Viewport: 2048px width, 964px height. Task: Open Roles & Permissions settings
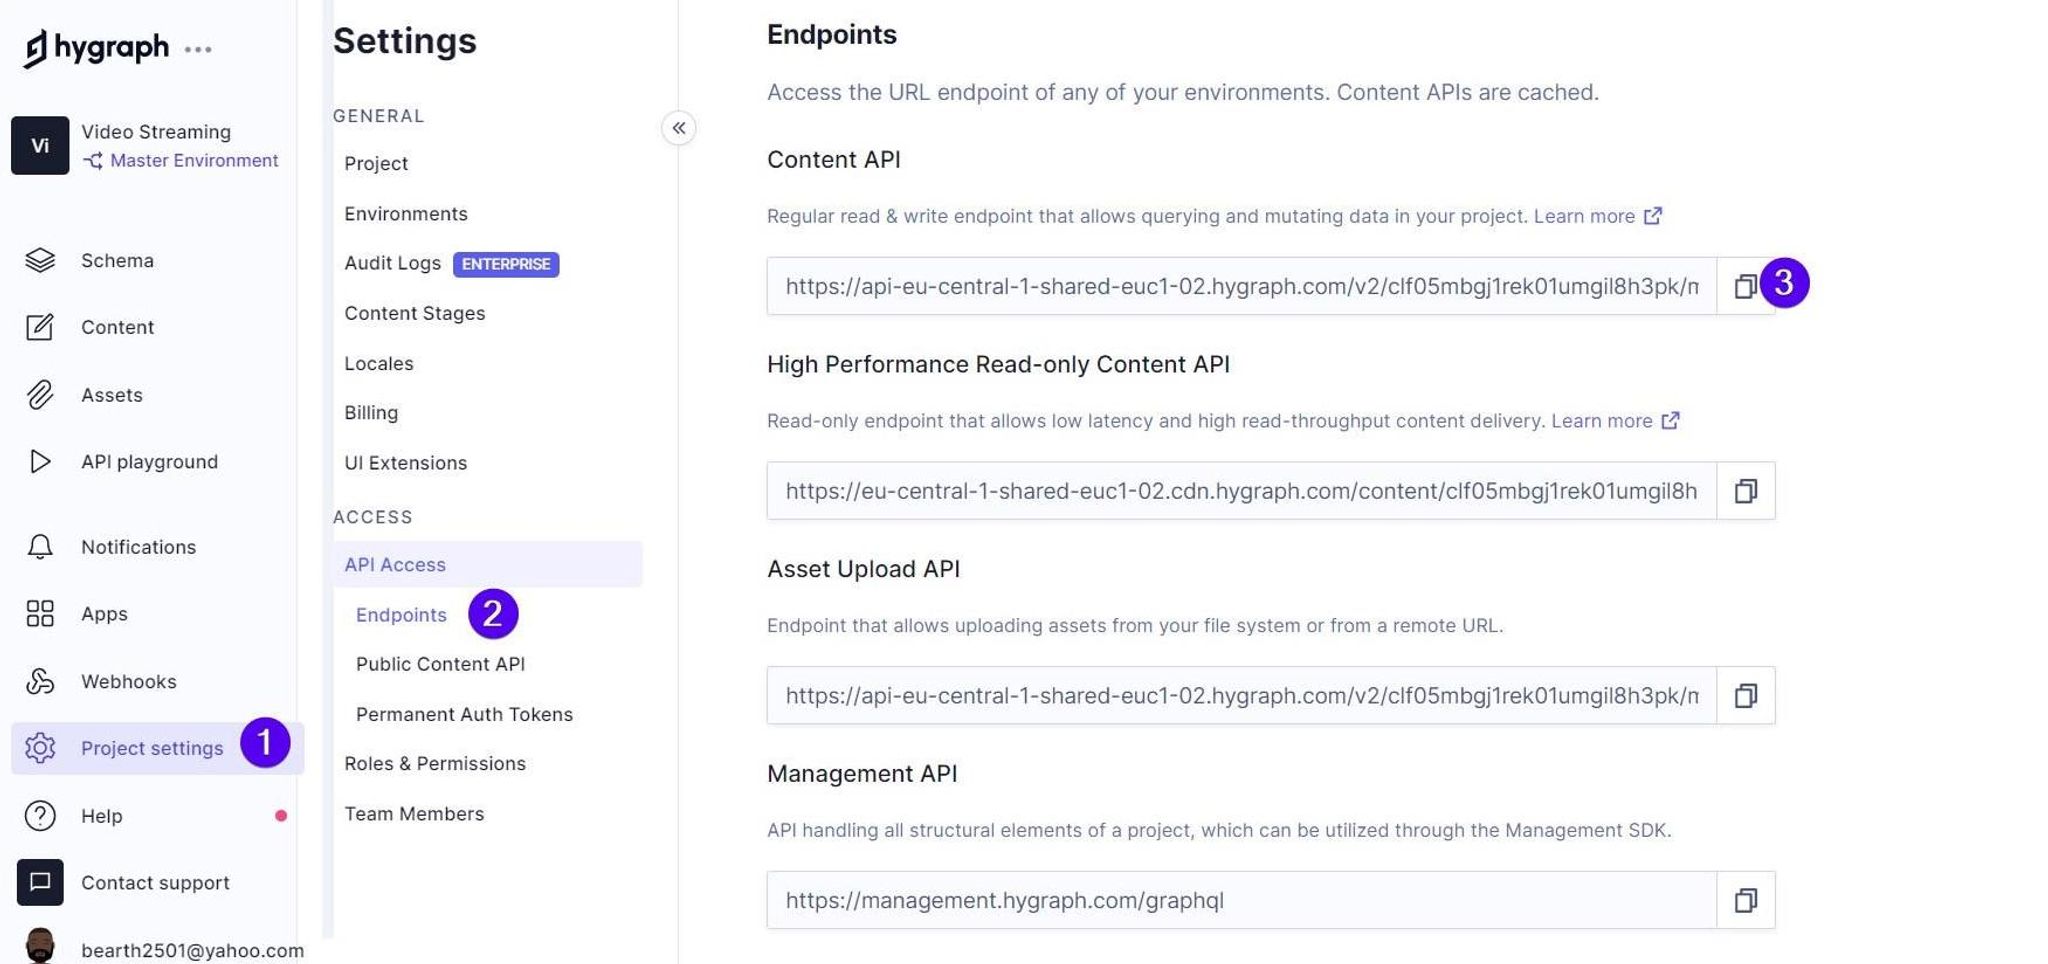click(x=435, y=763)
